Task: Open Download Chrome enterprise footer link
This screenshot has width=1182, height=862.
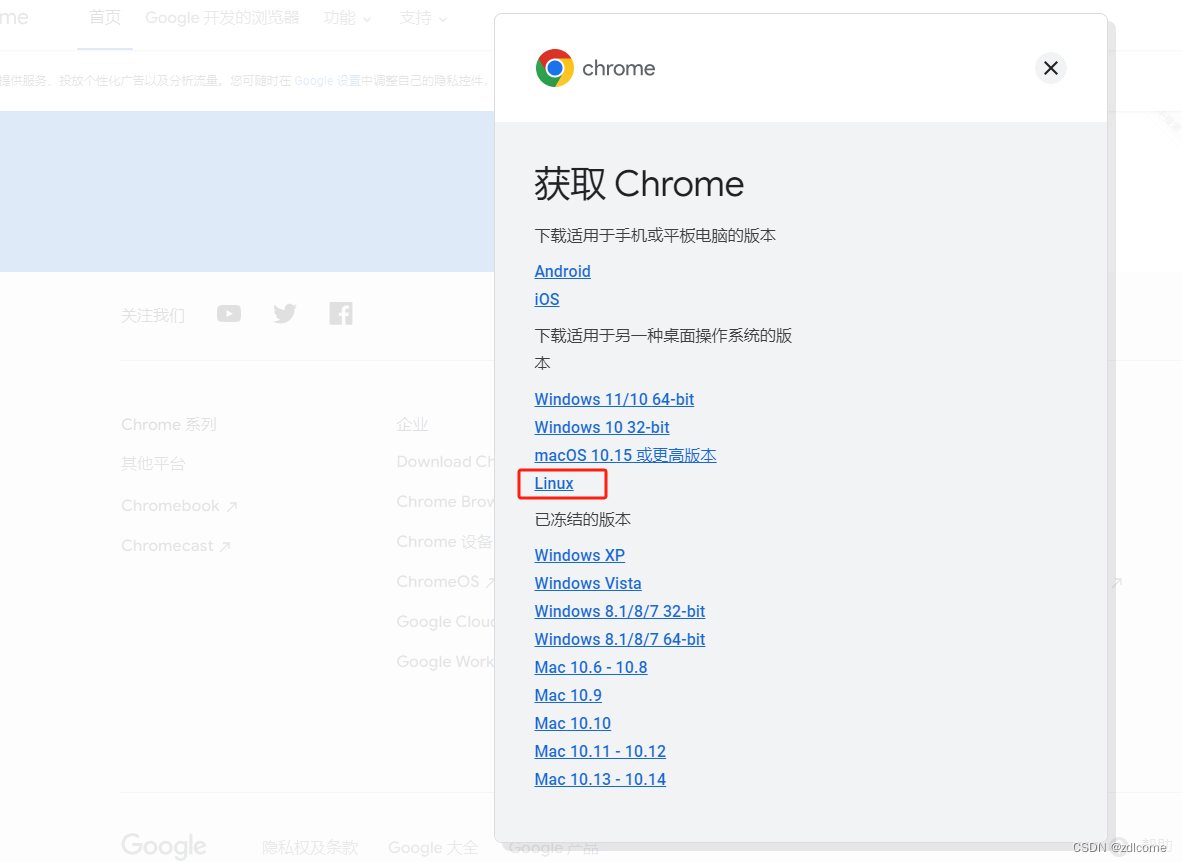Action: click(x=446, y=462)
